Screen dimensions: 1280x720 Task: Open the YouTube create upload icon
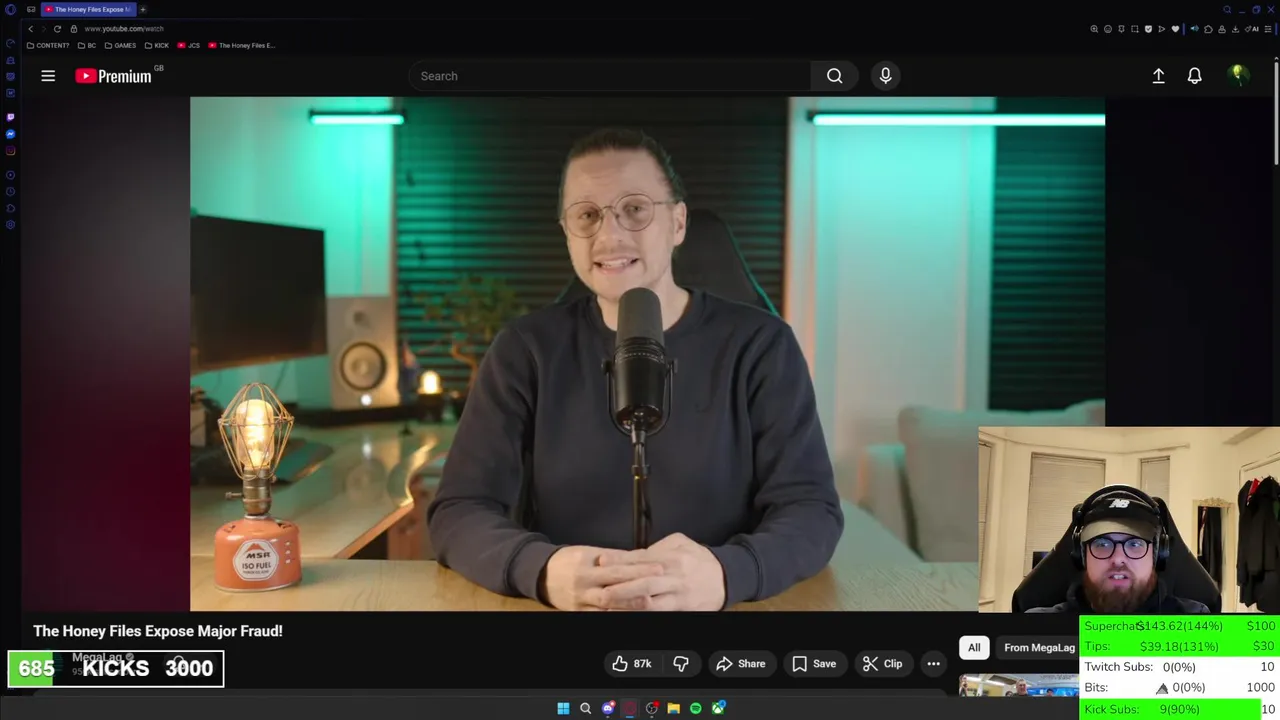[x=1158, y=76]
